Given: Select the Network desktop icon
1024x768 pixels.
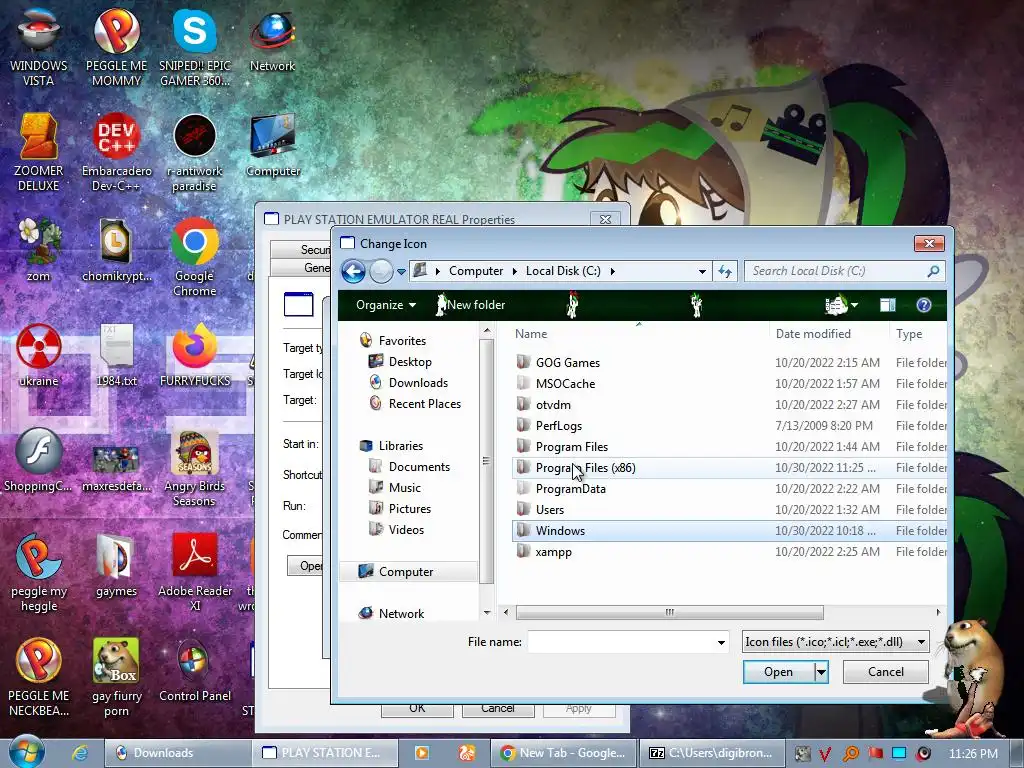Looking at the screenshot, I should point(272,40).
